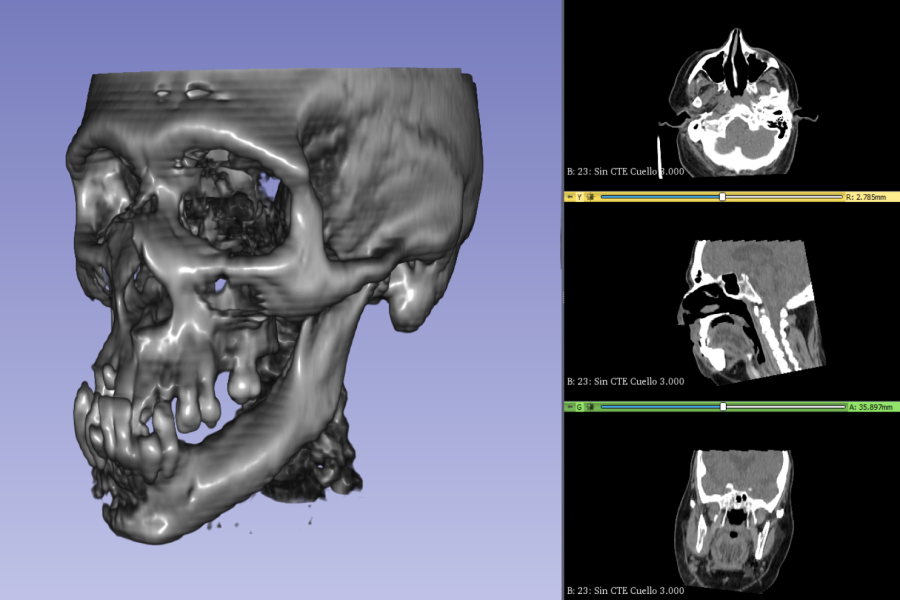Click the pin icon on the yellow slice bar
This screenshot has width=900, height=600.
coord(570,197)
